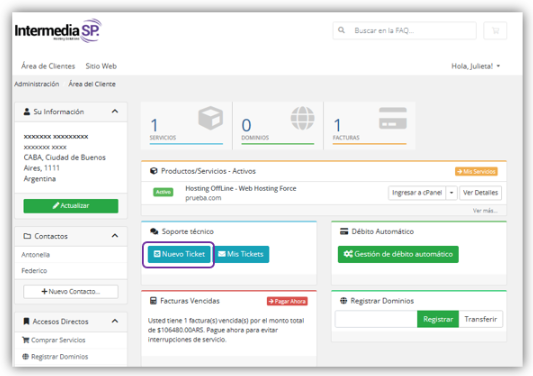The width and height of the screenshot is (533, 376).
Task: Click the Nuevo Ticket button
Action: [179, 254]
